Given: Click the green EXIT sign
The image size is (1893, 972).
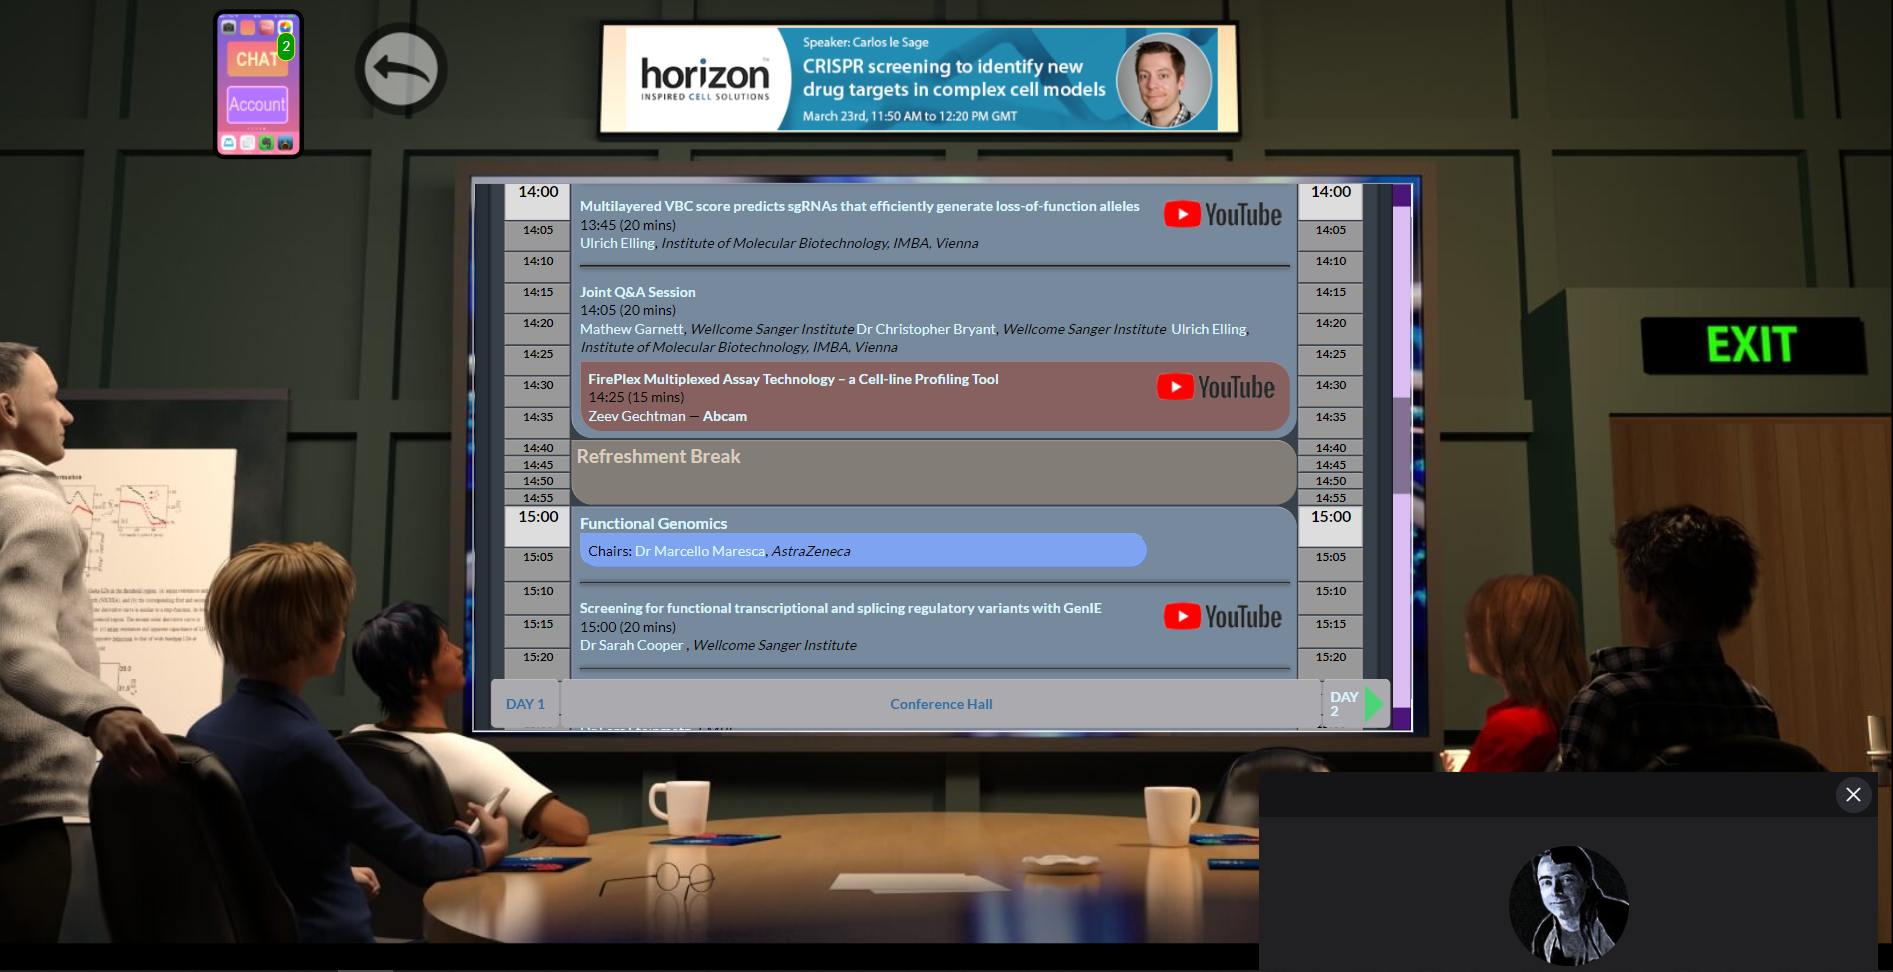Looking at the screenshot, I should point(1752,345).
